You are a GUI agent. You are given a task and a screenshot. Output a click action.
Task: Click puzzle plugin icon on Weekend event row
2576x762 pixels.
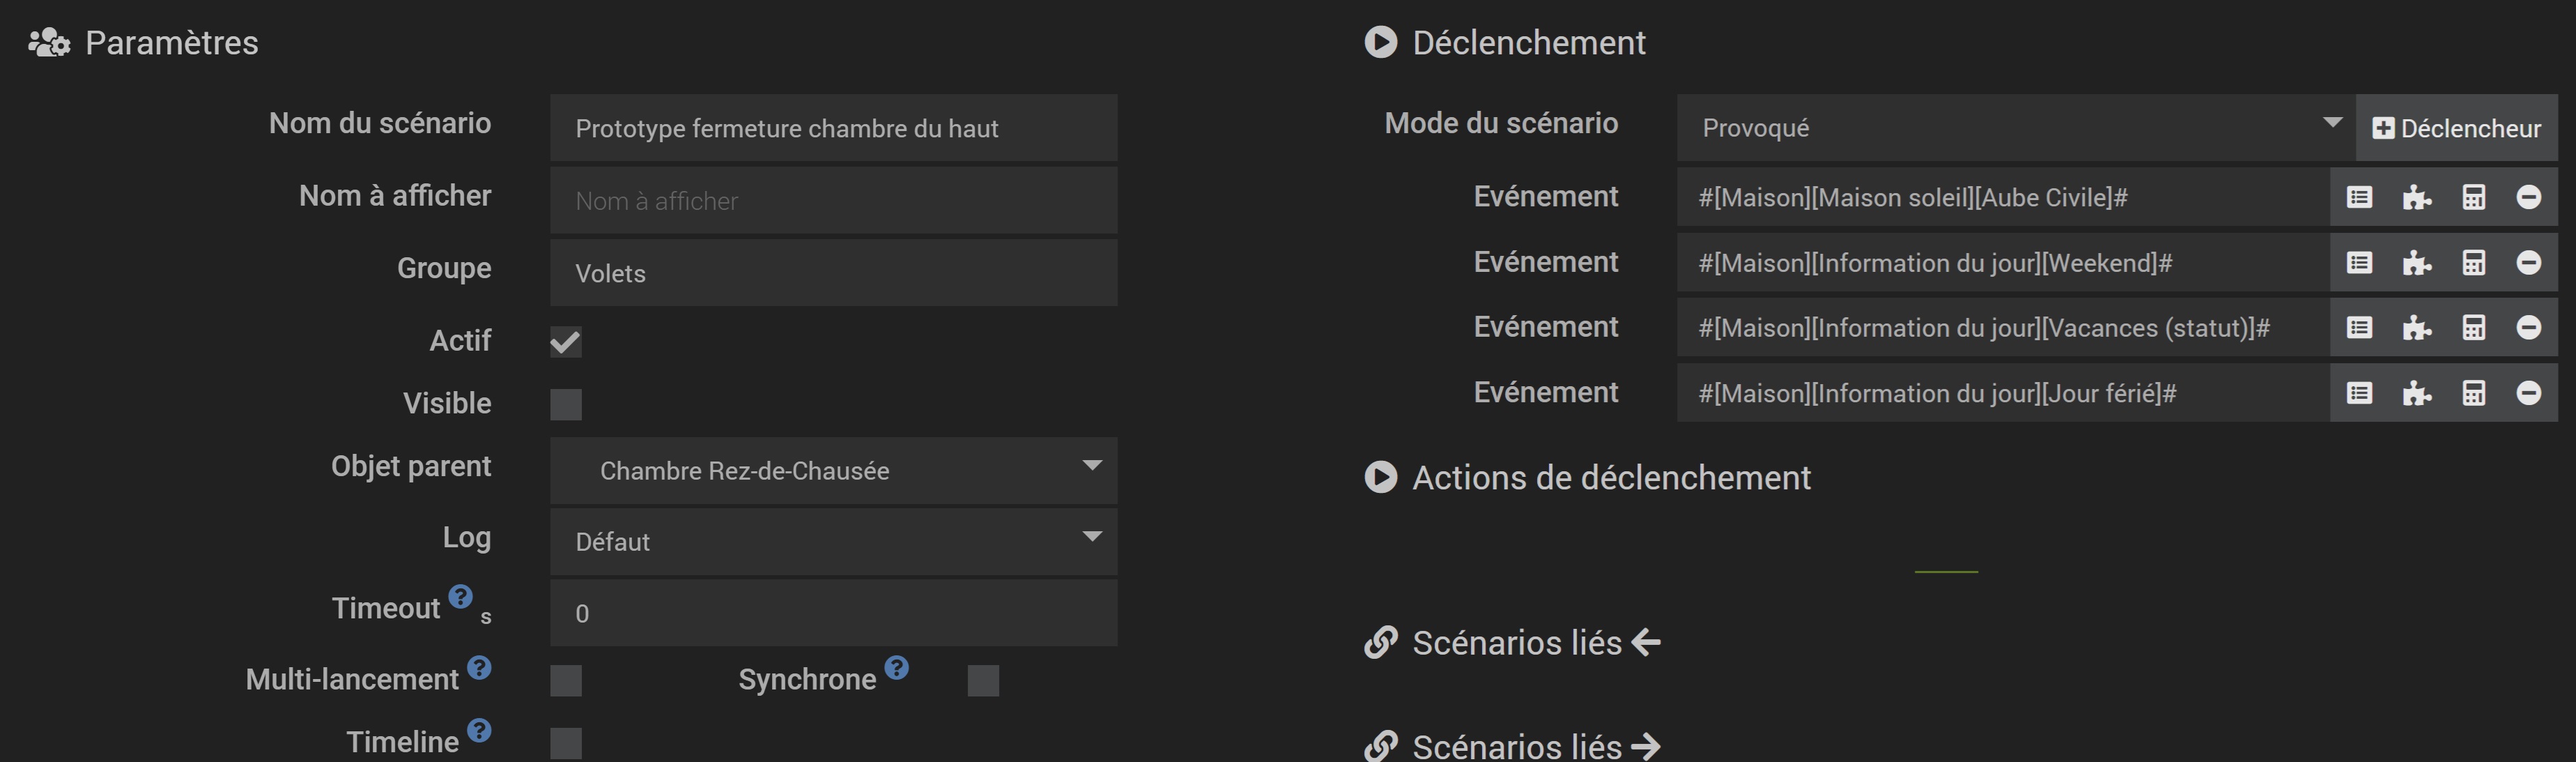[x=2416, y=263]
